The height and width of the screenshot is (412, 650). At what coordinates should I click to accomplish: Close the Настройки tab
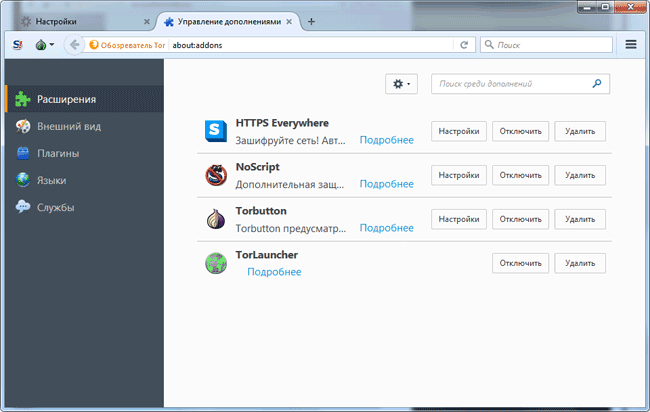tap(147, 22)
